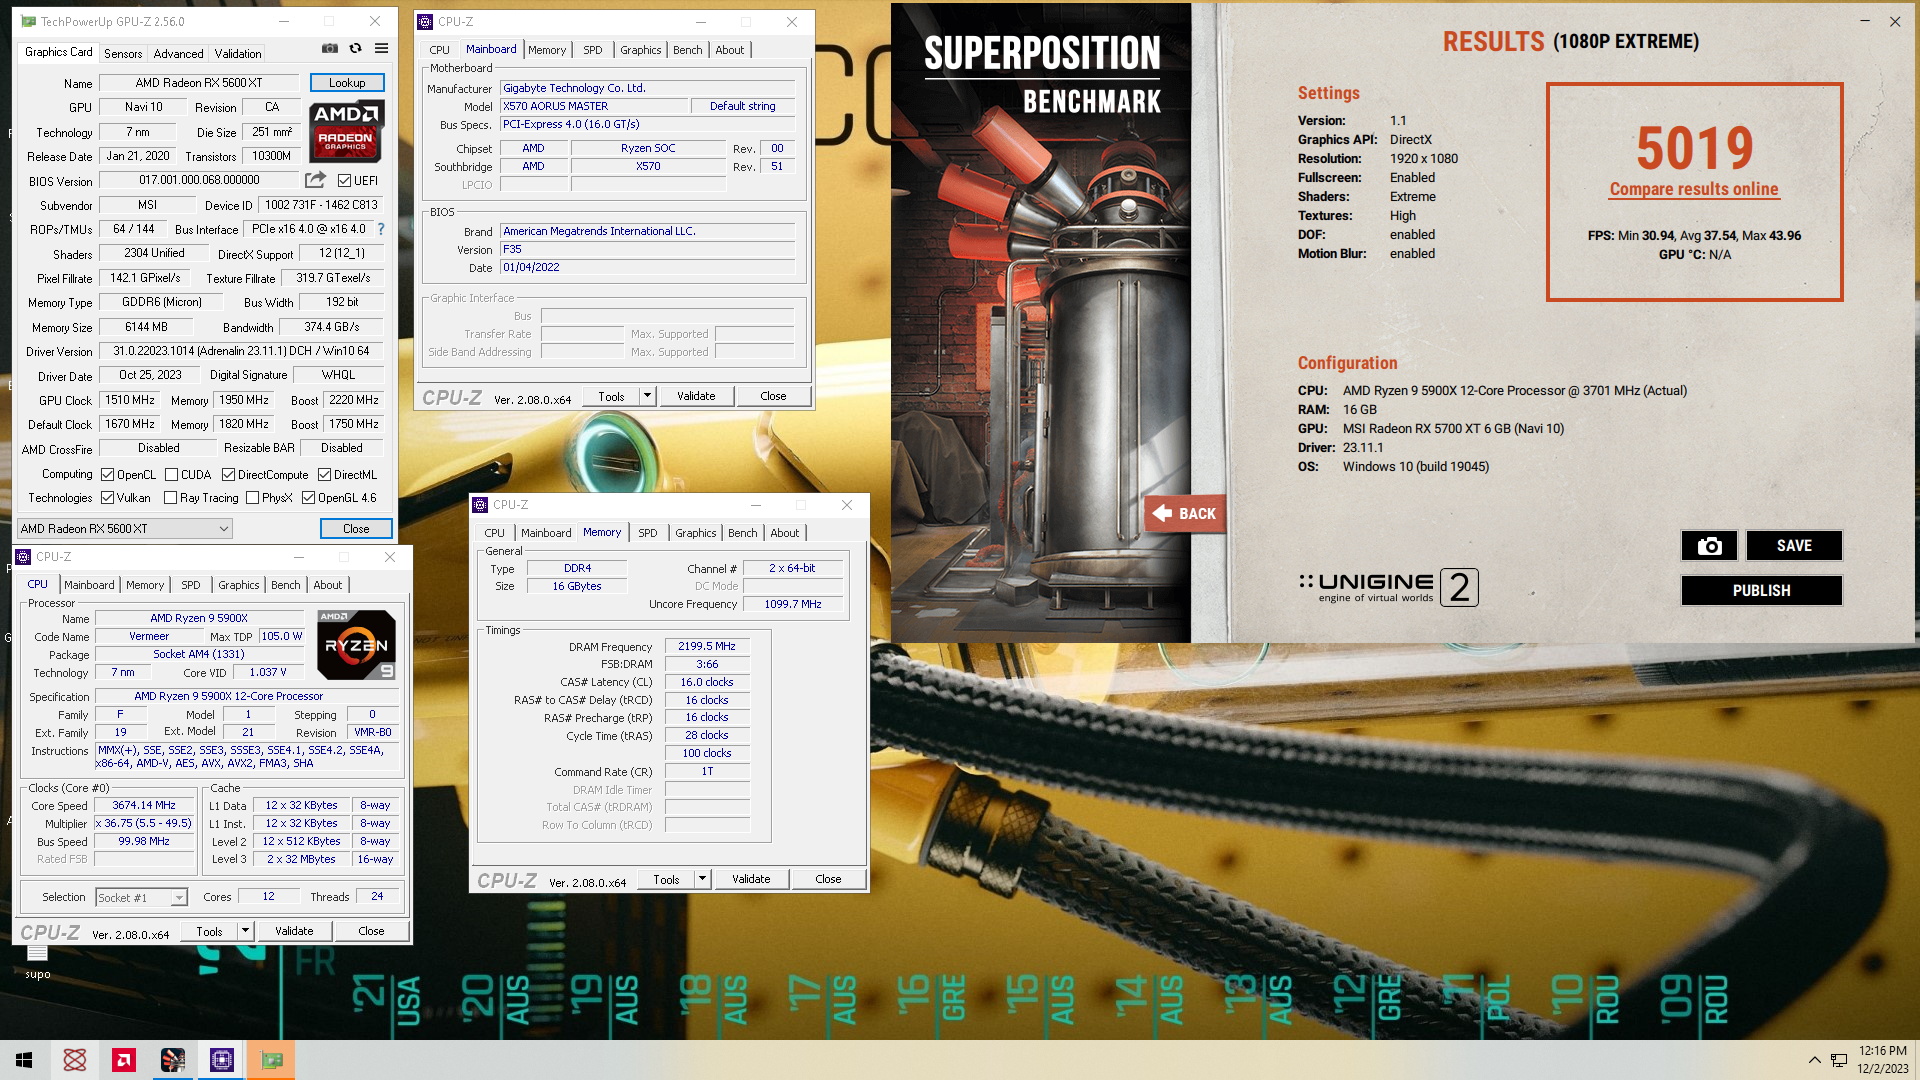Switch to Sensors tab in GPU-Z
The height and width of the screenshot is (1080, 1920).
click(123, 54)
